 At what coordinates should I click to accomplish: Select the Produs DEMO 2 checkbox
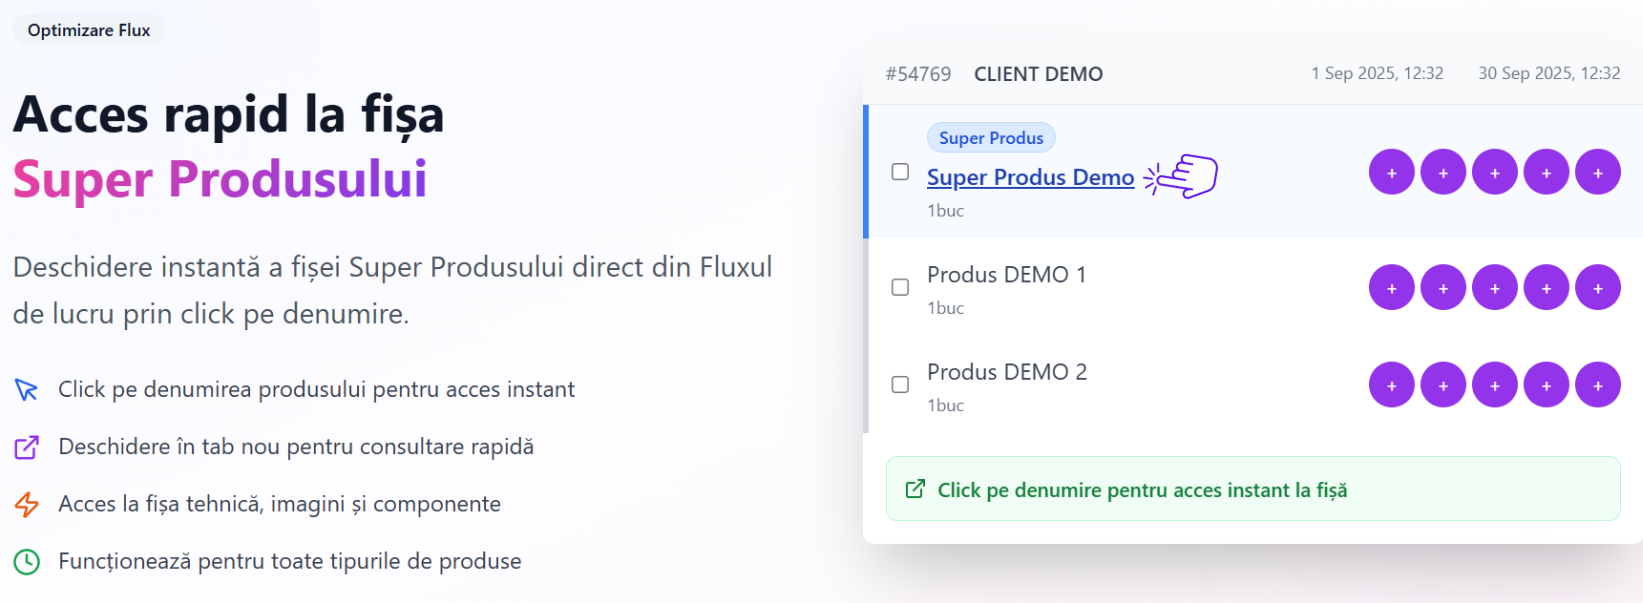click(900, 384)
